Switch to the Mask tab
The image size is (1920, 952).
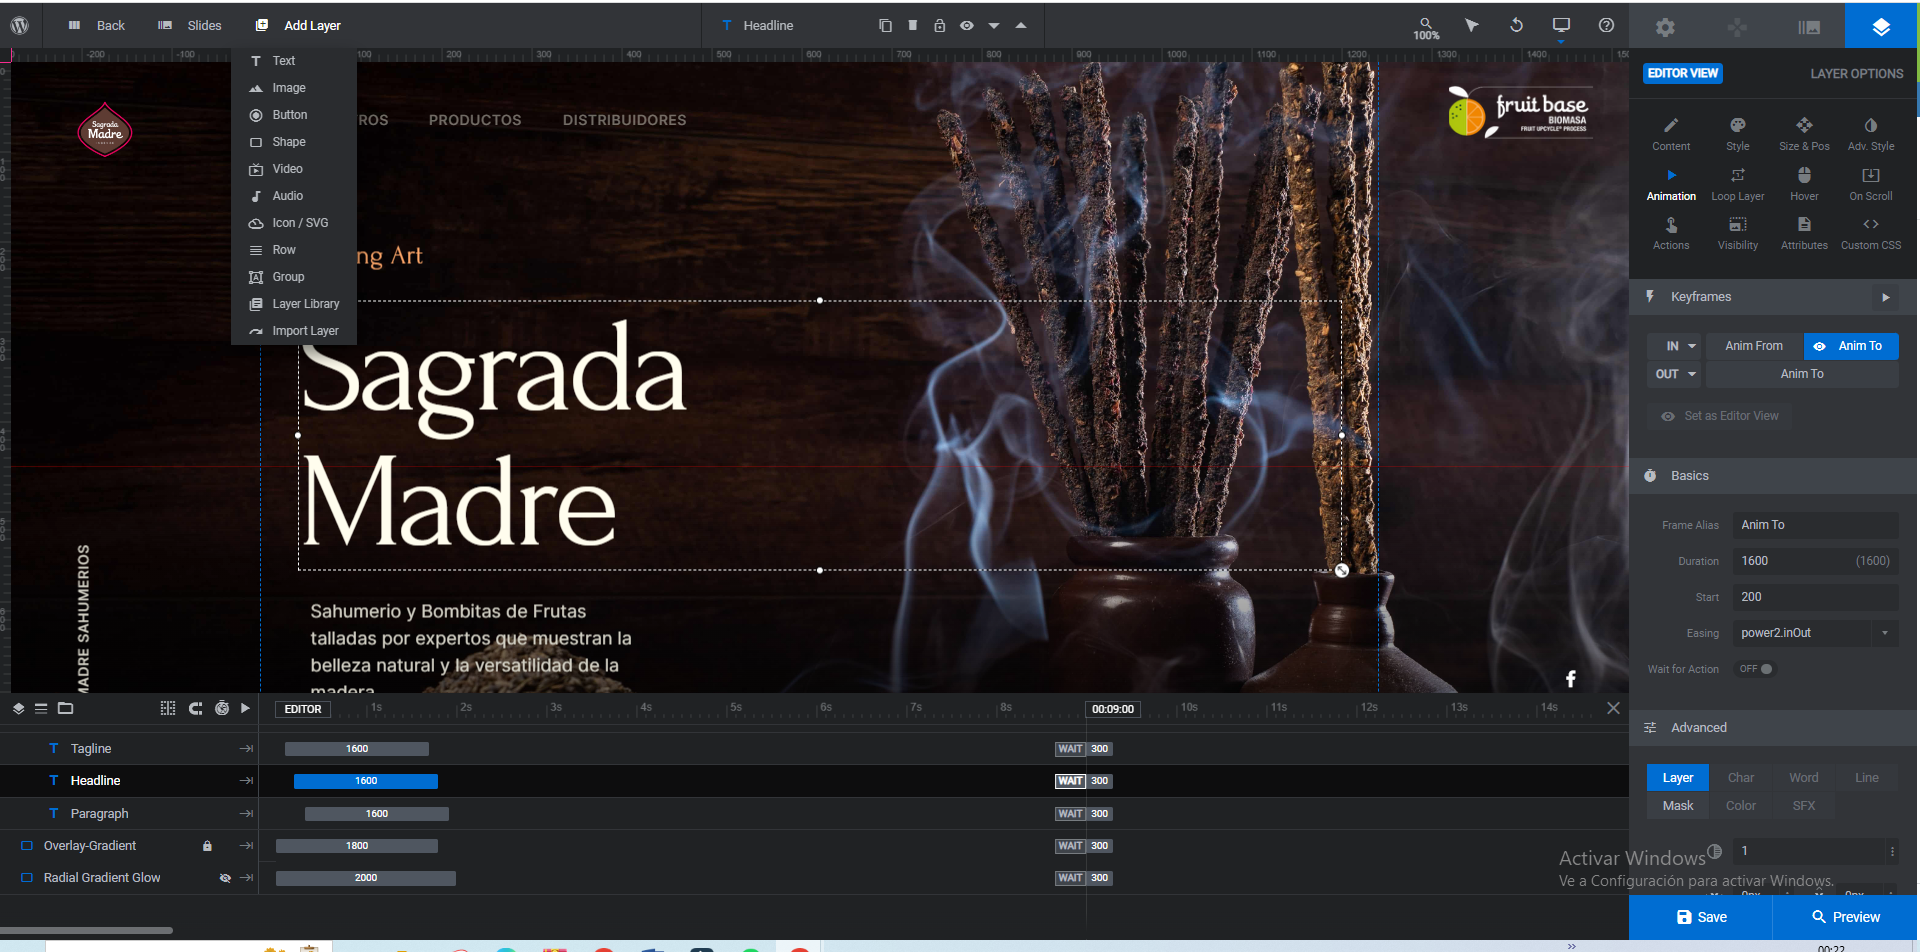pyautogui.click(x=1678, y=806)
